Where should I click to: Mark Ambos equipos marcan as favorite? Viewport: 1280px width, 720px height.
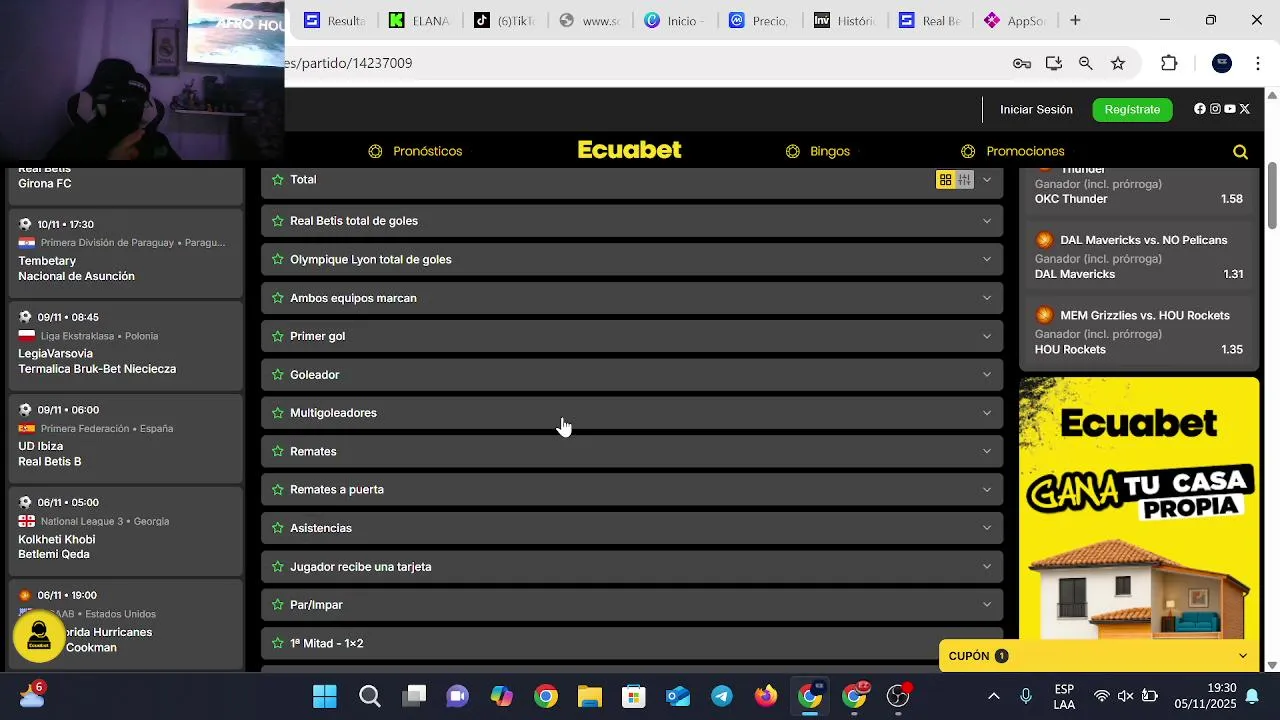click(x=278, y=298)
